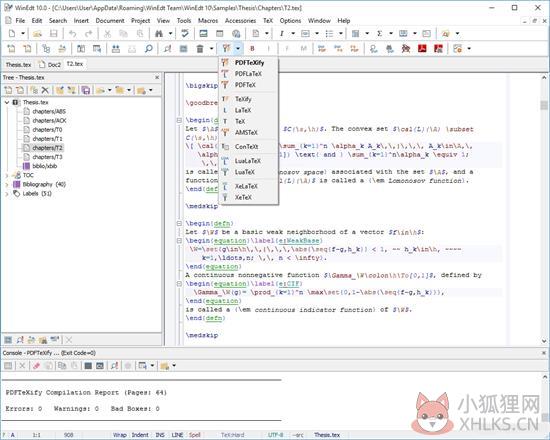This screenshot has height=440, width=550.
Task: Collapse the \begin{equation} eq:WeakBase code fold
Action: pos(179,241)
